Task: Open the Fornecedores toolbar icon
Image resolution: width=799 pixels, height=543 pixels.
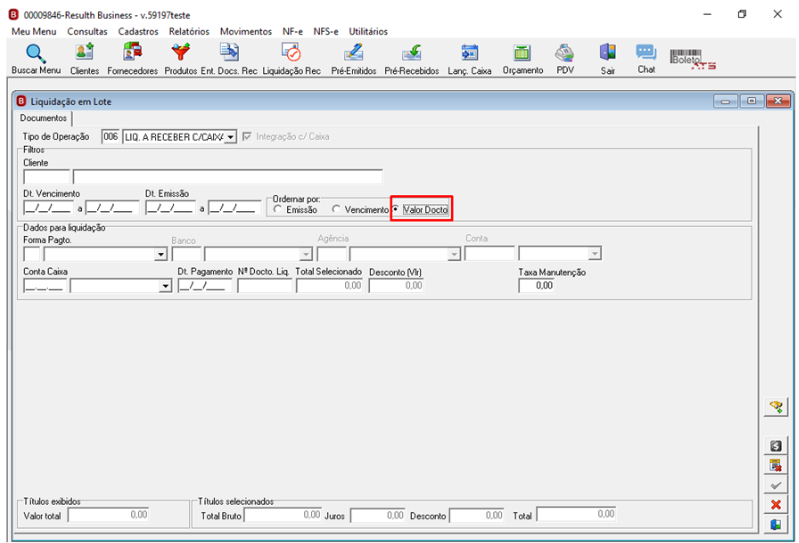Action: point(132,52)
